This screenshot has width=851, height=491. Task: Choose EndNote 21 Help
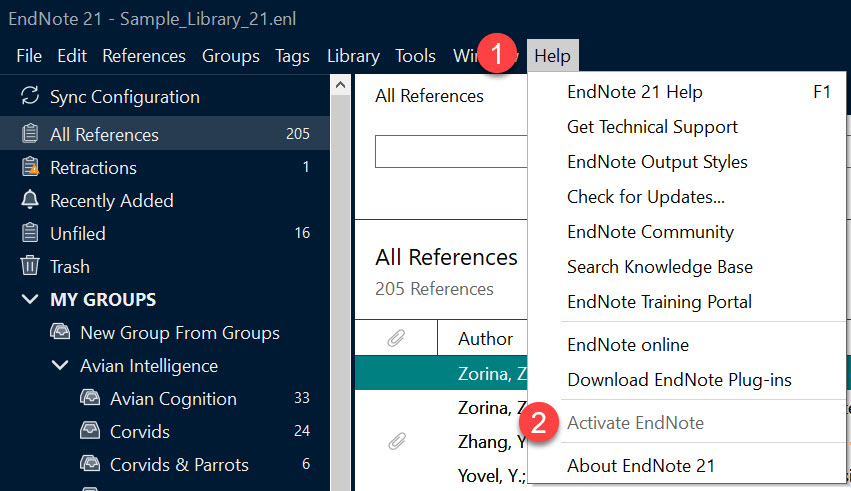coord(687,92)
